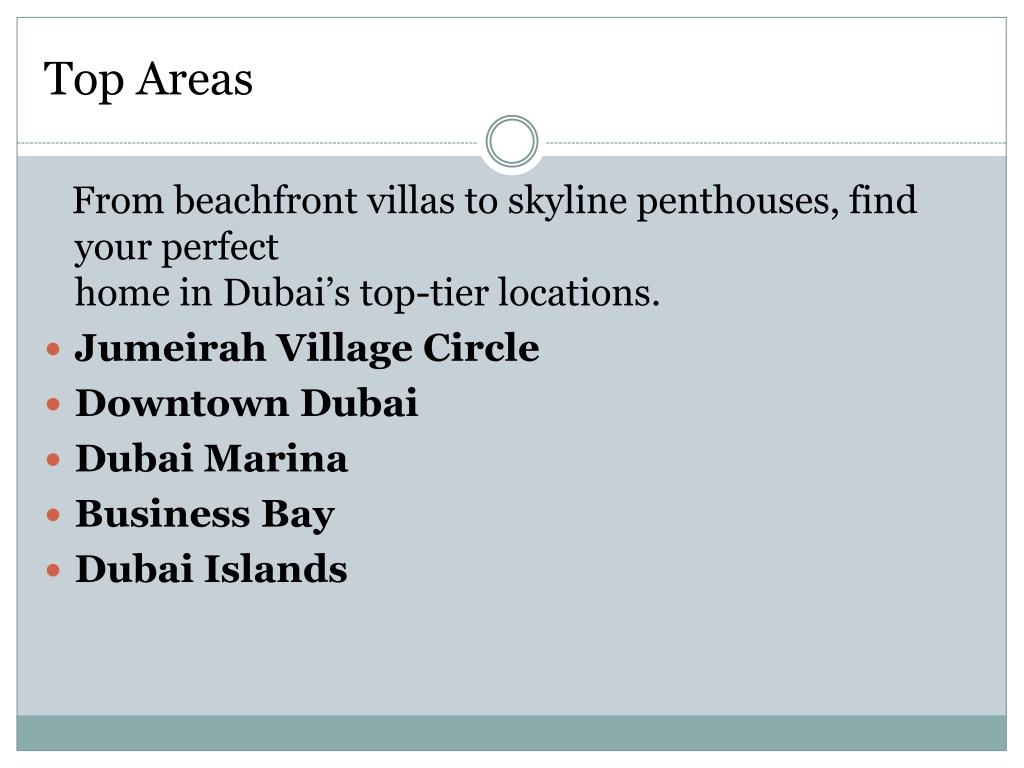This screenshot has width=1024, height=768.
Task: Click the dotted divider line right of circle
Action: click(x=776, y=142)
